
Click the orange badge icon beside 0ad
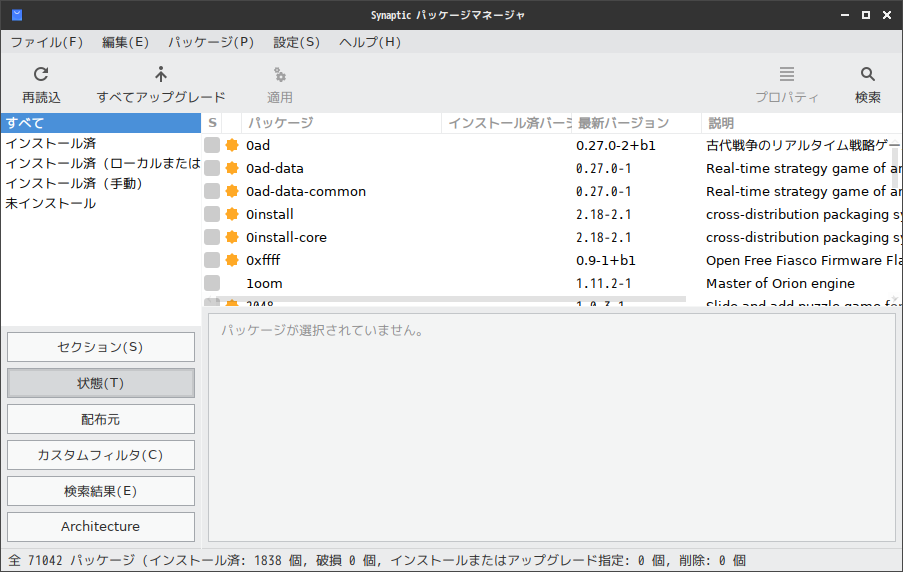click(232, 145)
